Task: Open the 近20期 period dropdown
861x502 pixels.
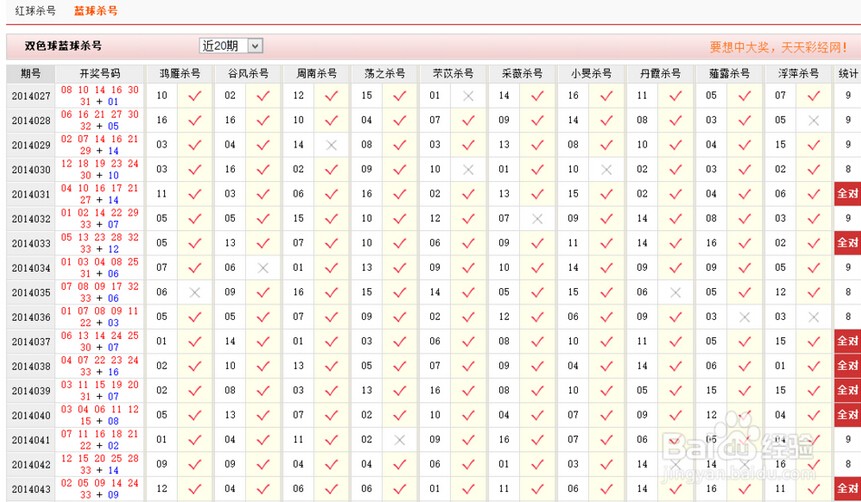Action: (x=230, y=46)
